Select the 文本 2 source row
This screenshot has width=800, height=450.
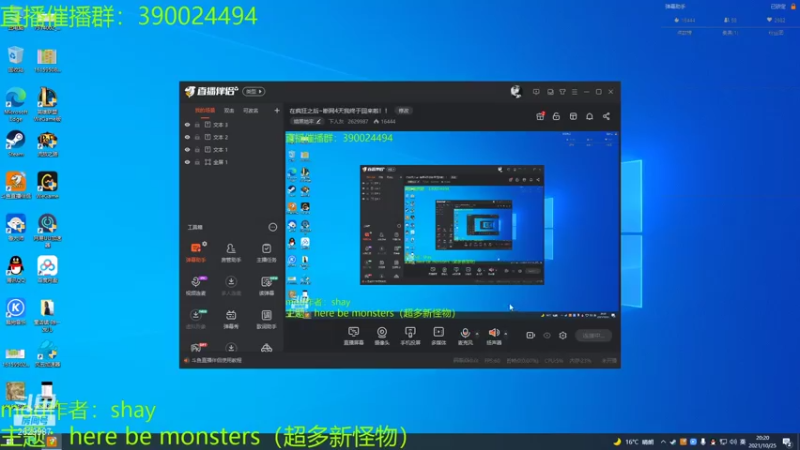233,137
